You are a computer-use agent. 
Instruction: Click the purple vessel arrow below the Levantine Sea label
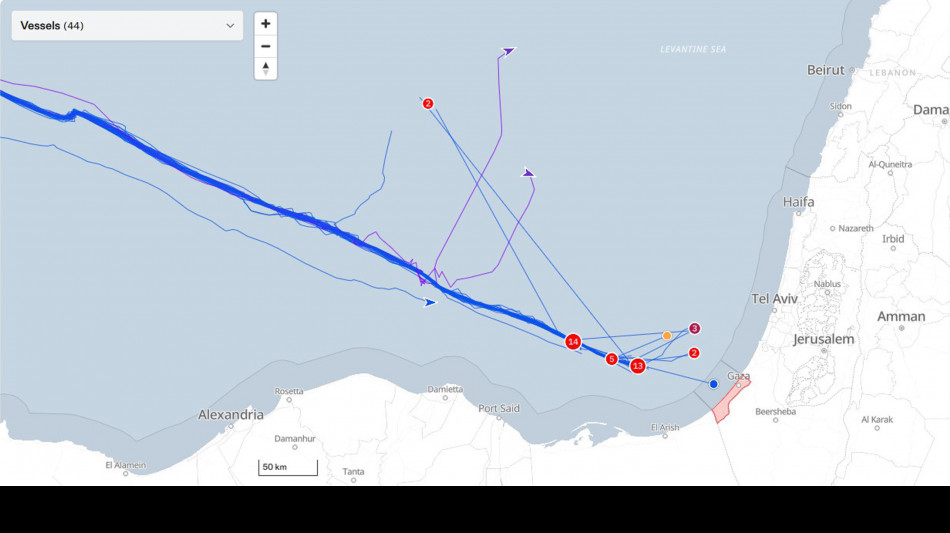528,173
